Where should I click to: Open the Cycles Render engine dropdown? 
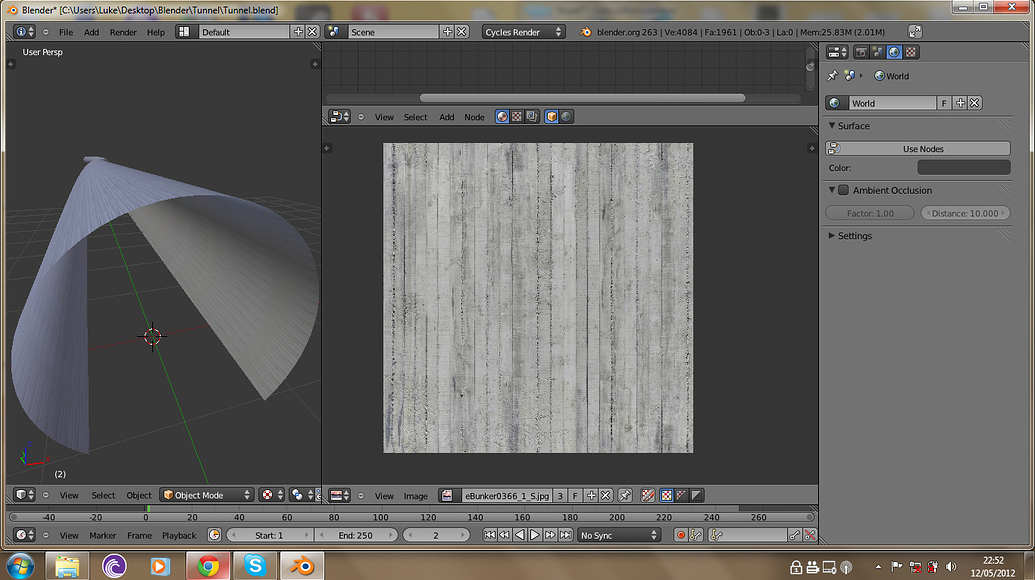[x=524, y=31]
